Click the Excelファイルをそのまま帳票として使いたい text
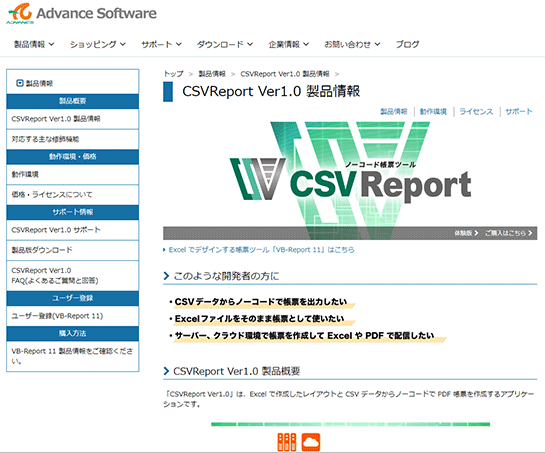Image resolution: width=545 pixels, height=453 pixels. (259, 318)
